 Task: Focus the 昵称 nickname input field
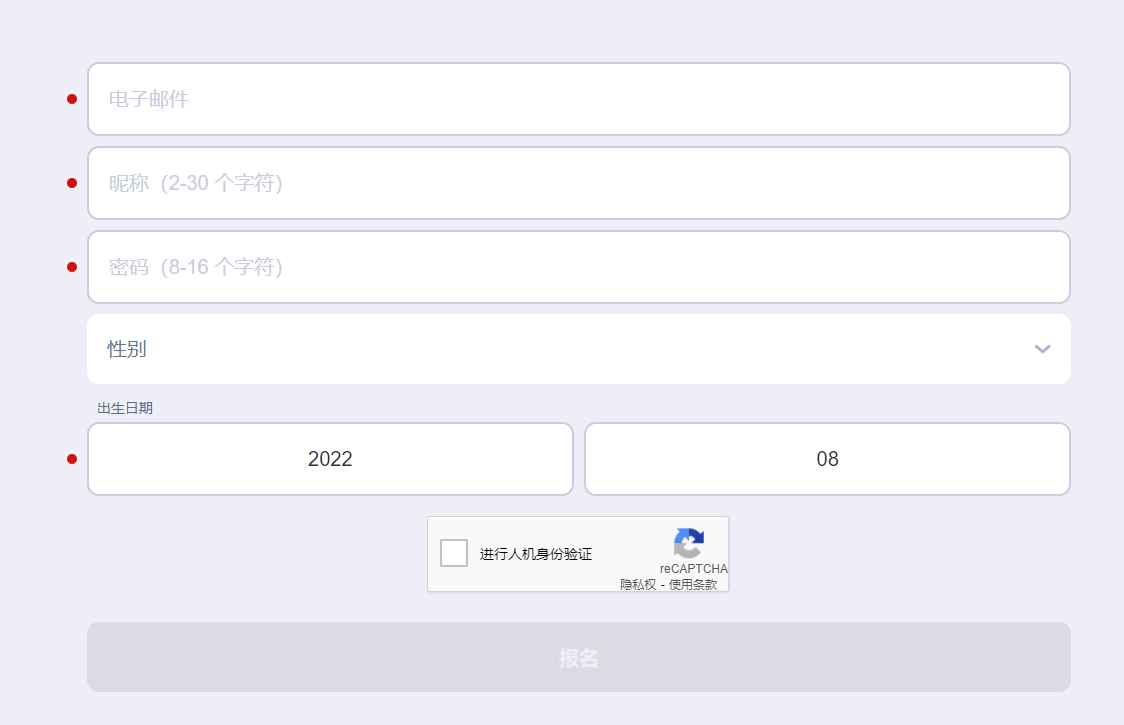coord(578,183)
